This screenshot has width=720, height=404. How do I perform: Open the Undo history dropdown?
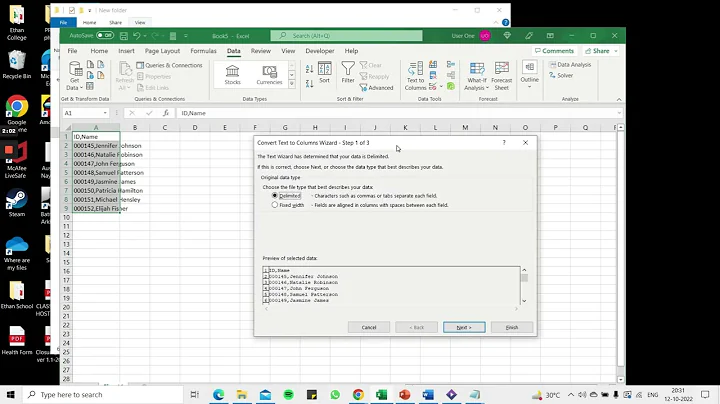[x=145, y=36]
